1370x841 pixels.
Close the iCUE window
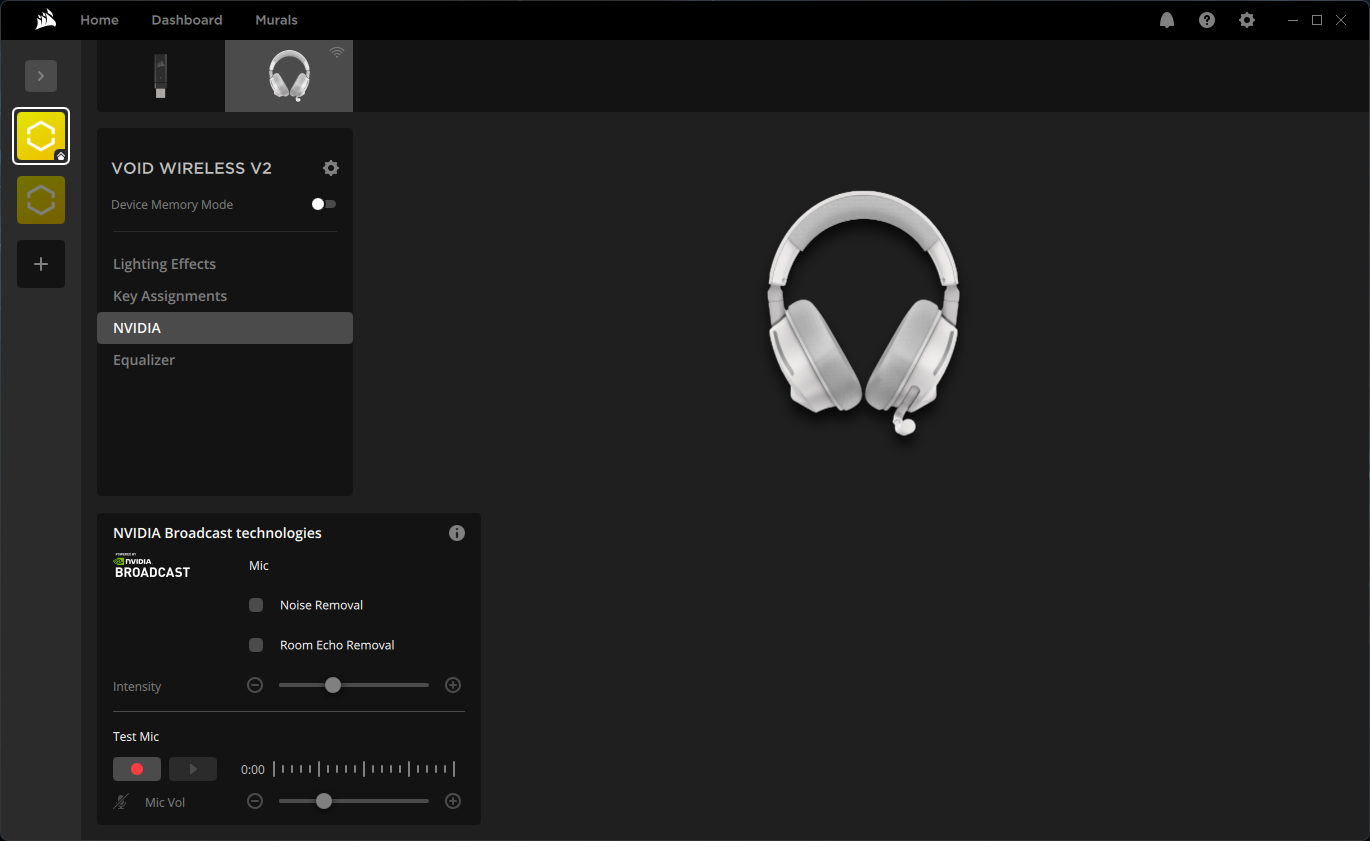[x=1341, y=20]
